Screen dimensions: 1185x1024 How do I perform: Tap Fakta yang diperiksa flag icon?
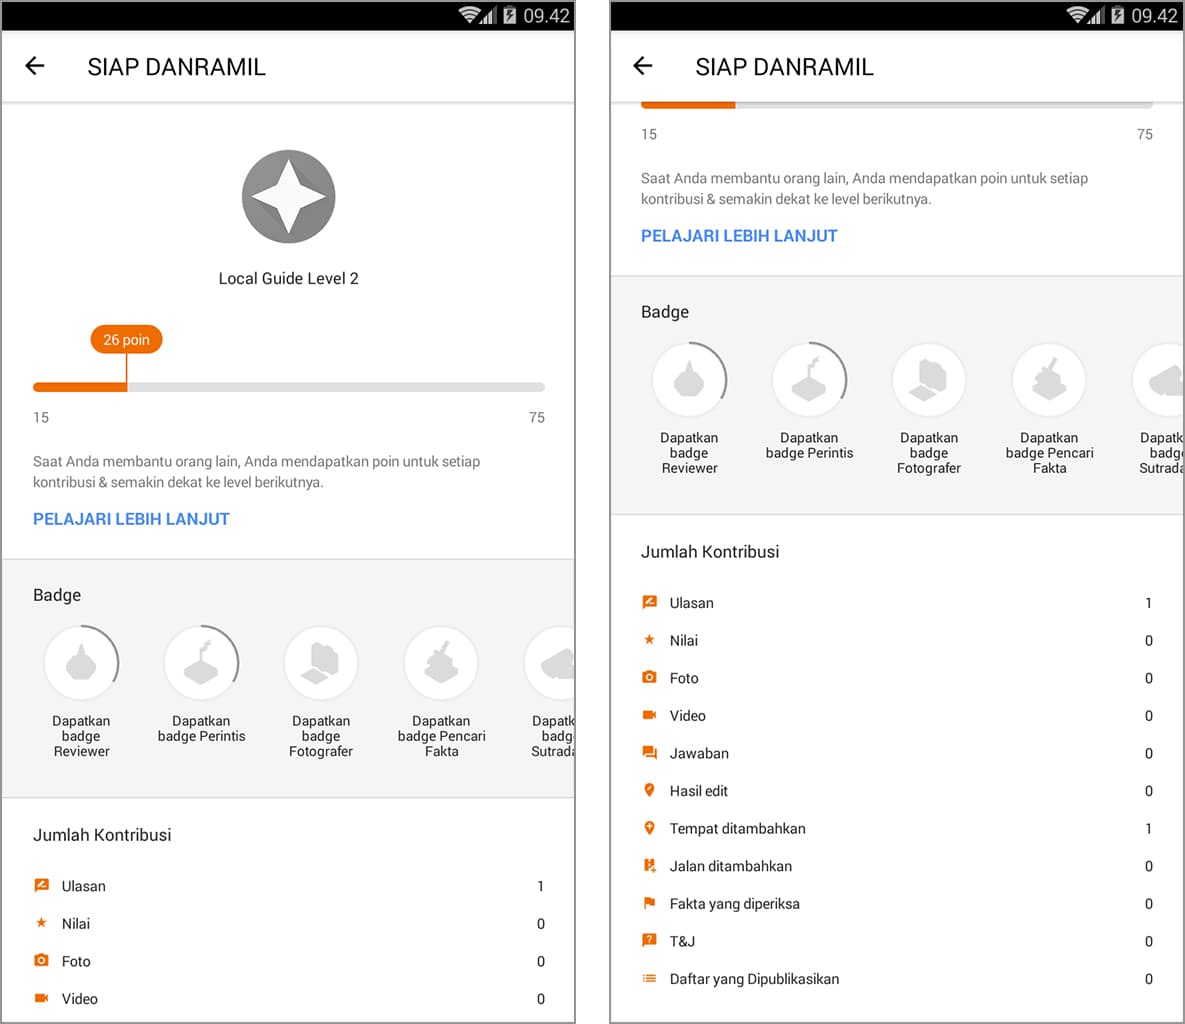(x=649, y=903)
